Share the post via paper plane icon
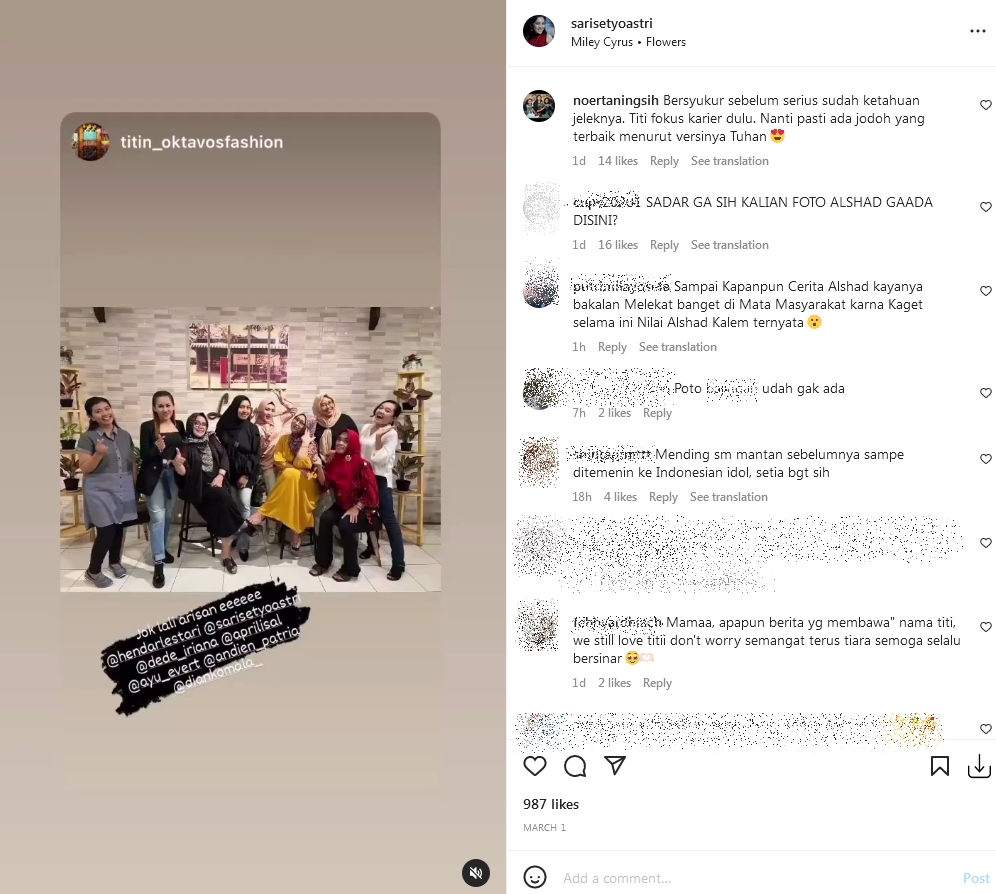 (615, 766)
